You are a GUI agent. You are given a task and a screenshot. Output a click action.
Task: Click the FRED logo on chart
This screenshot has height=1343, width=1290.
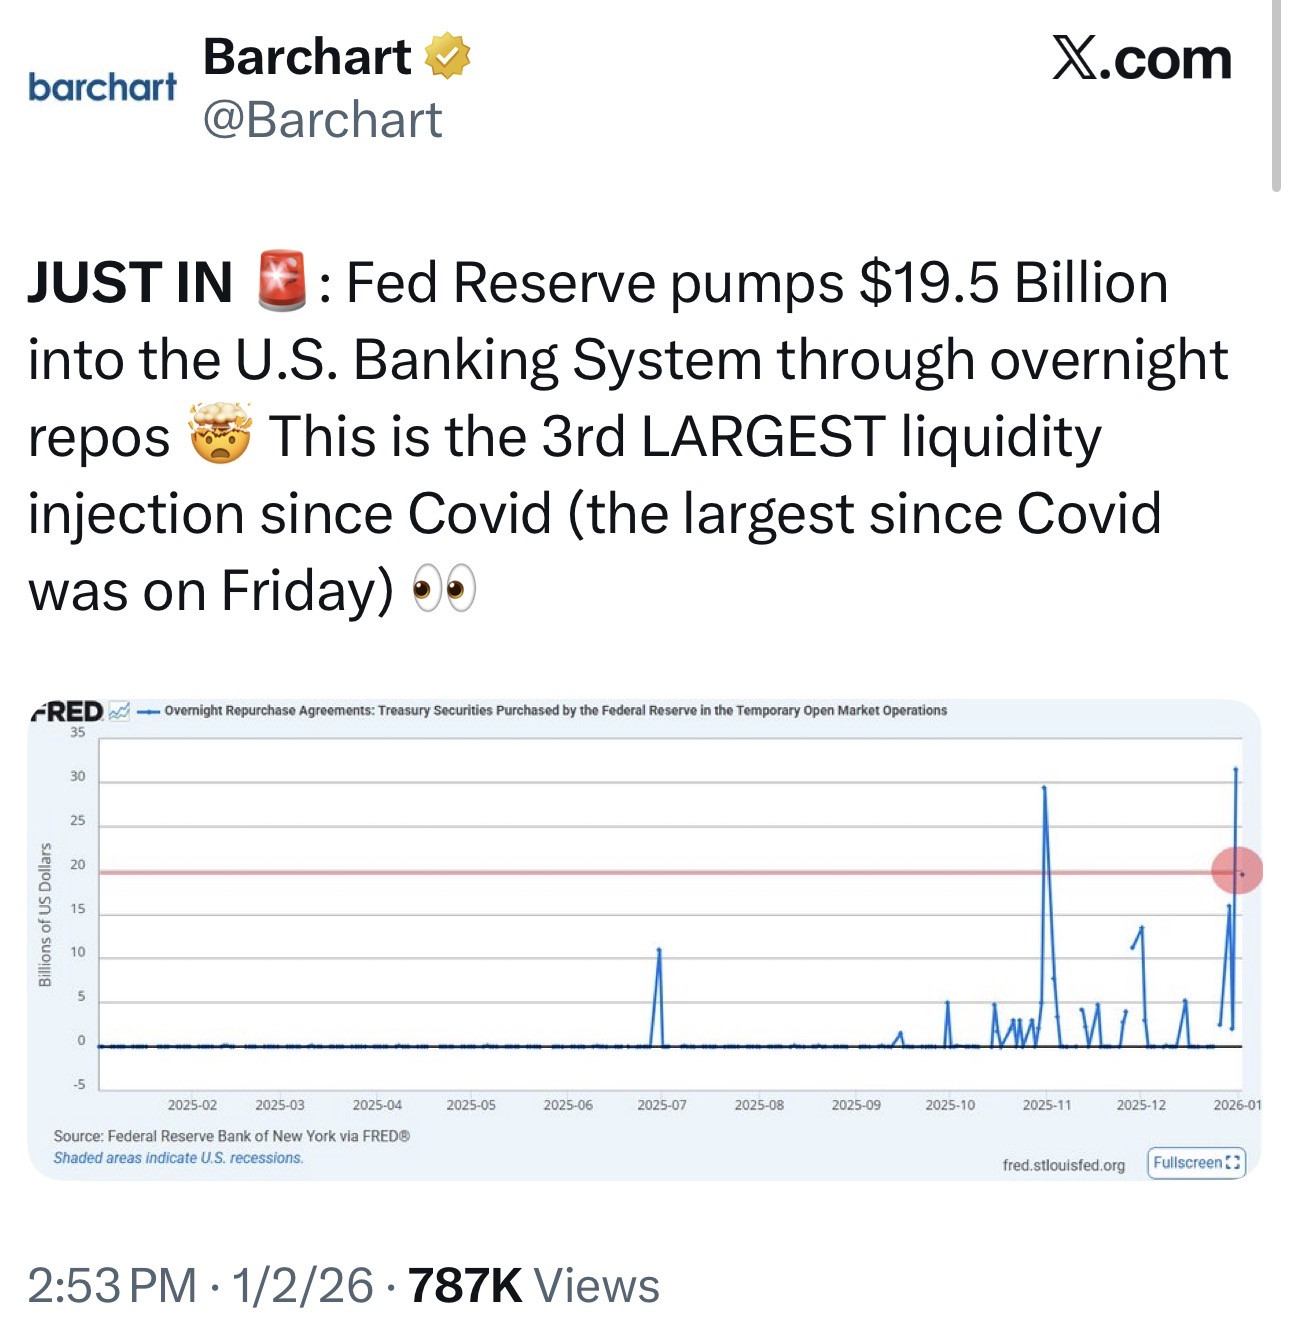coord(67,711)
